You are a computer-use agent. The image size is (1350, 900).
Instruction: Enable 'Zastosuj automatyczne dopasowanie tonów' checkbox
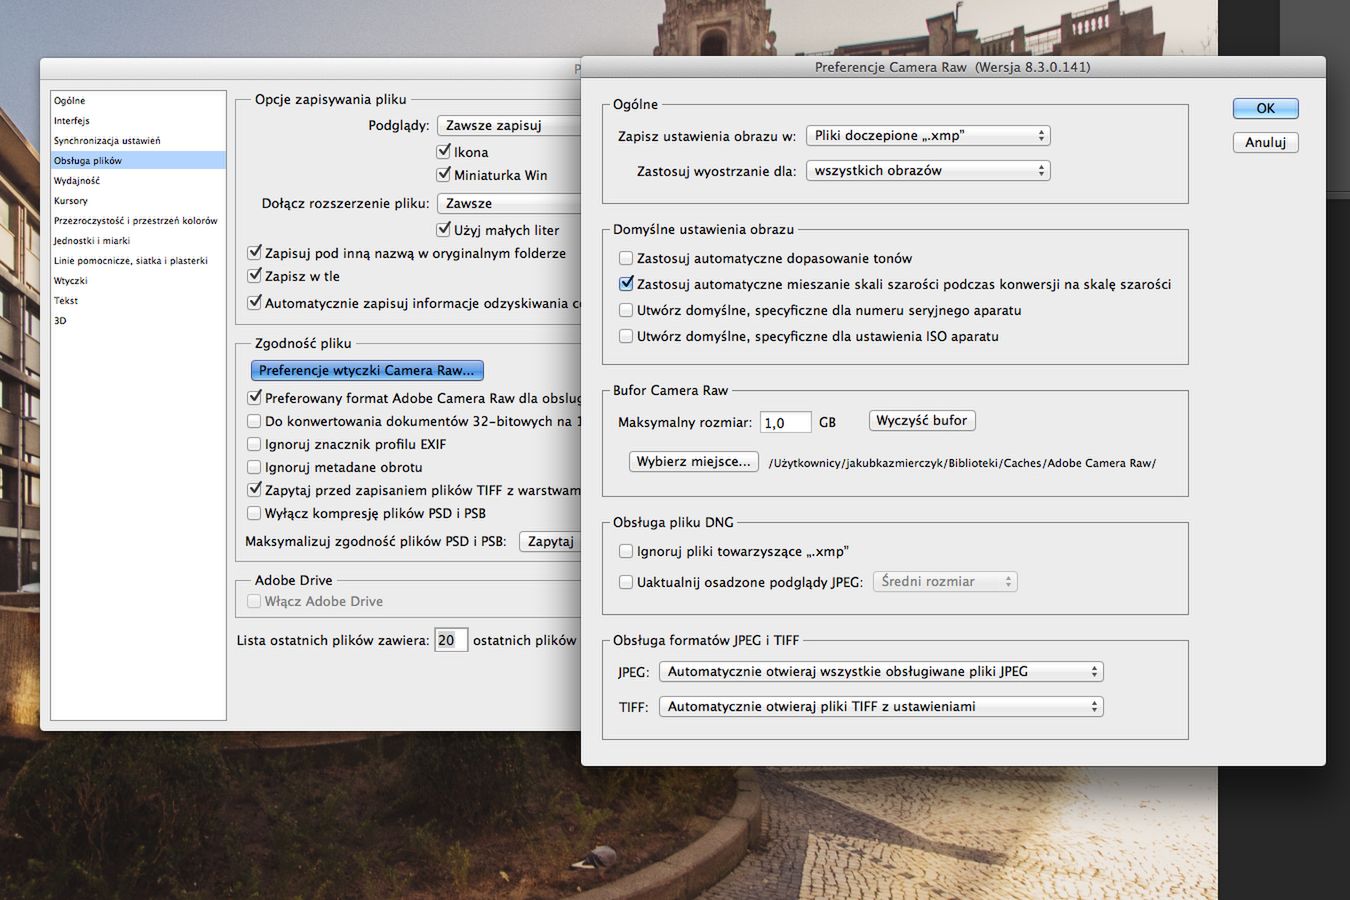[x=626, y=259]
